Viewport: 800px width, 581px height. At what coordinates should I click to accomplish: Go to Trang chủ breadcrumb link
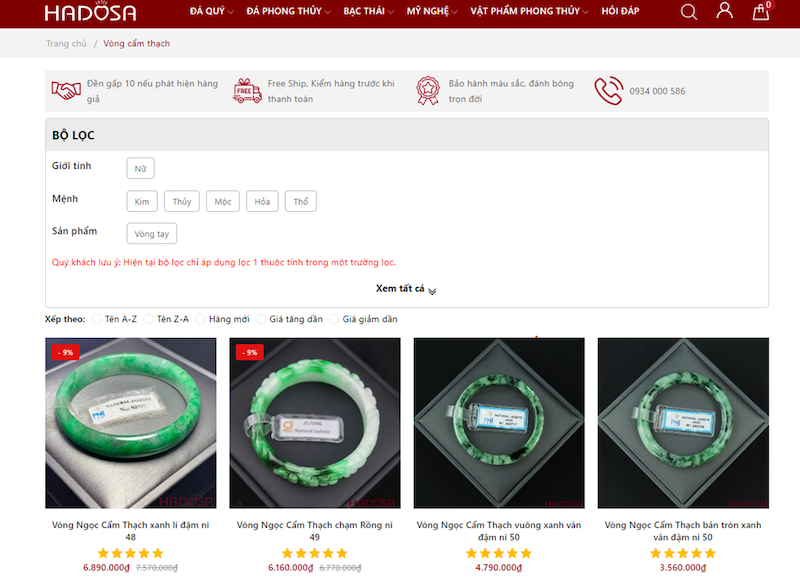pyautogui.click(x=66, y=44)
